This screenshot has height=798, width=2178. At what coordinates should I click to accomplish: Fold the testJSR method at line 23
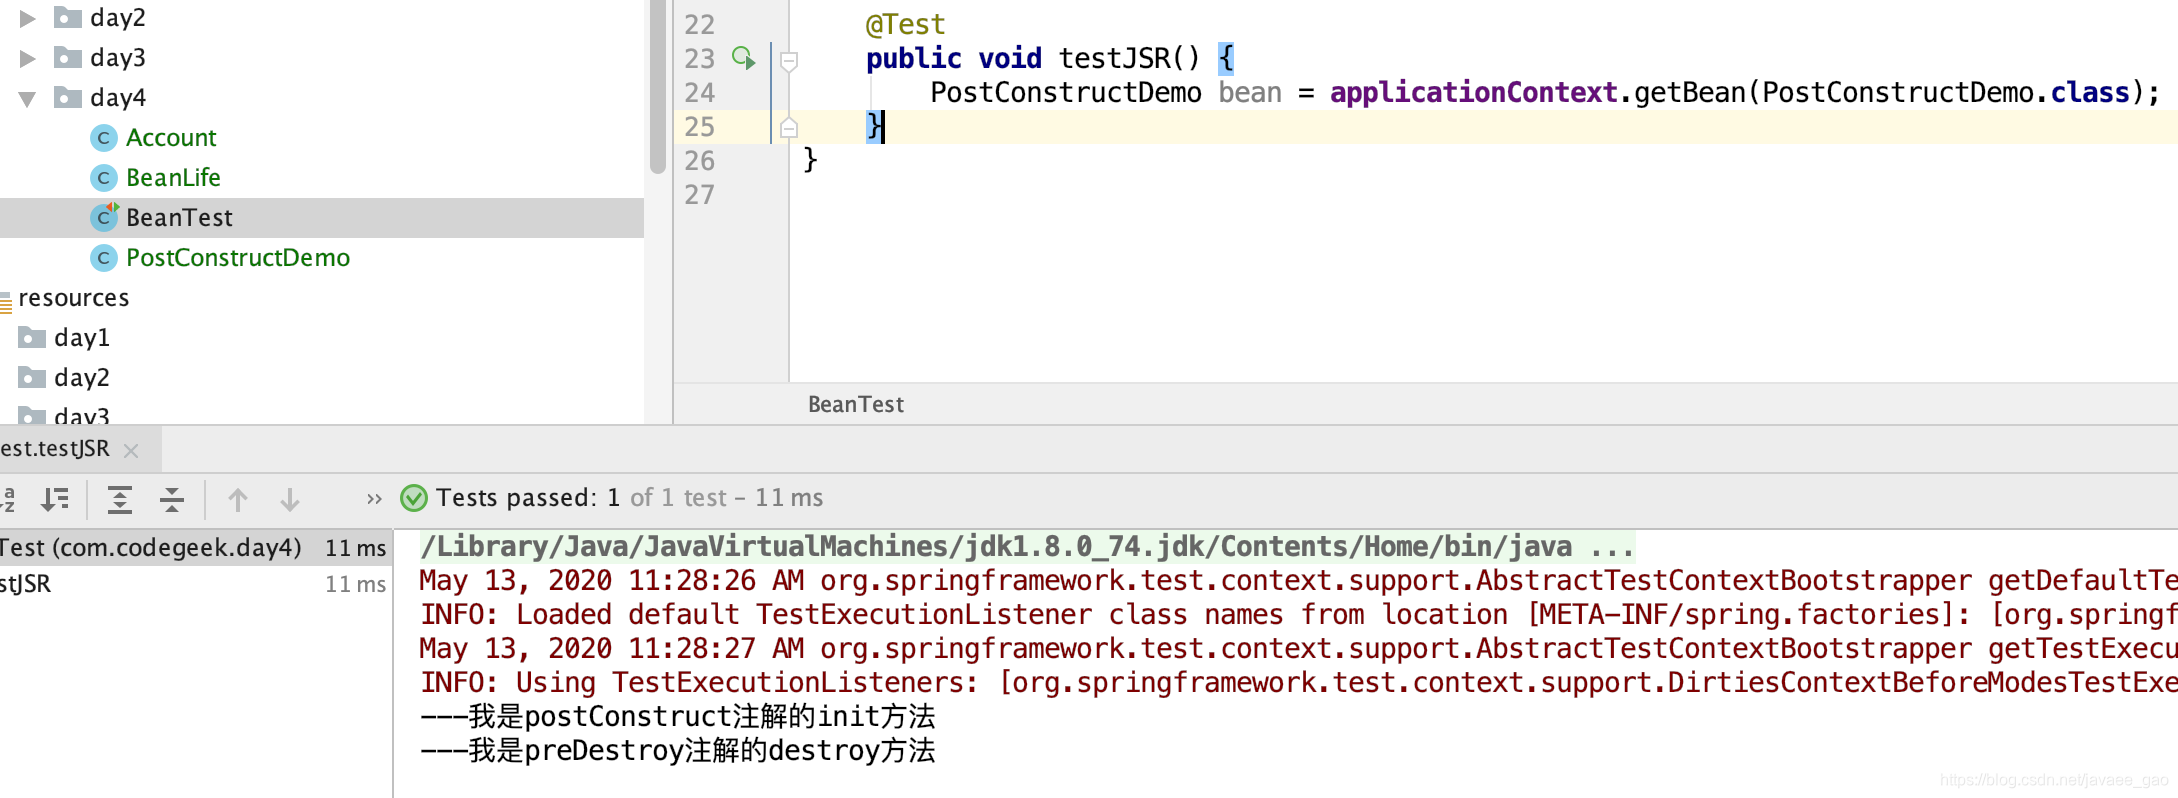coord(789,62)
